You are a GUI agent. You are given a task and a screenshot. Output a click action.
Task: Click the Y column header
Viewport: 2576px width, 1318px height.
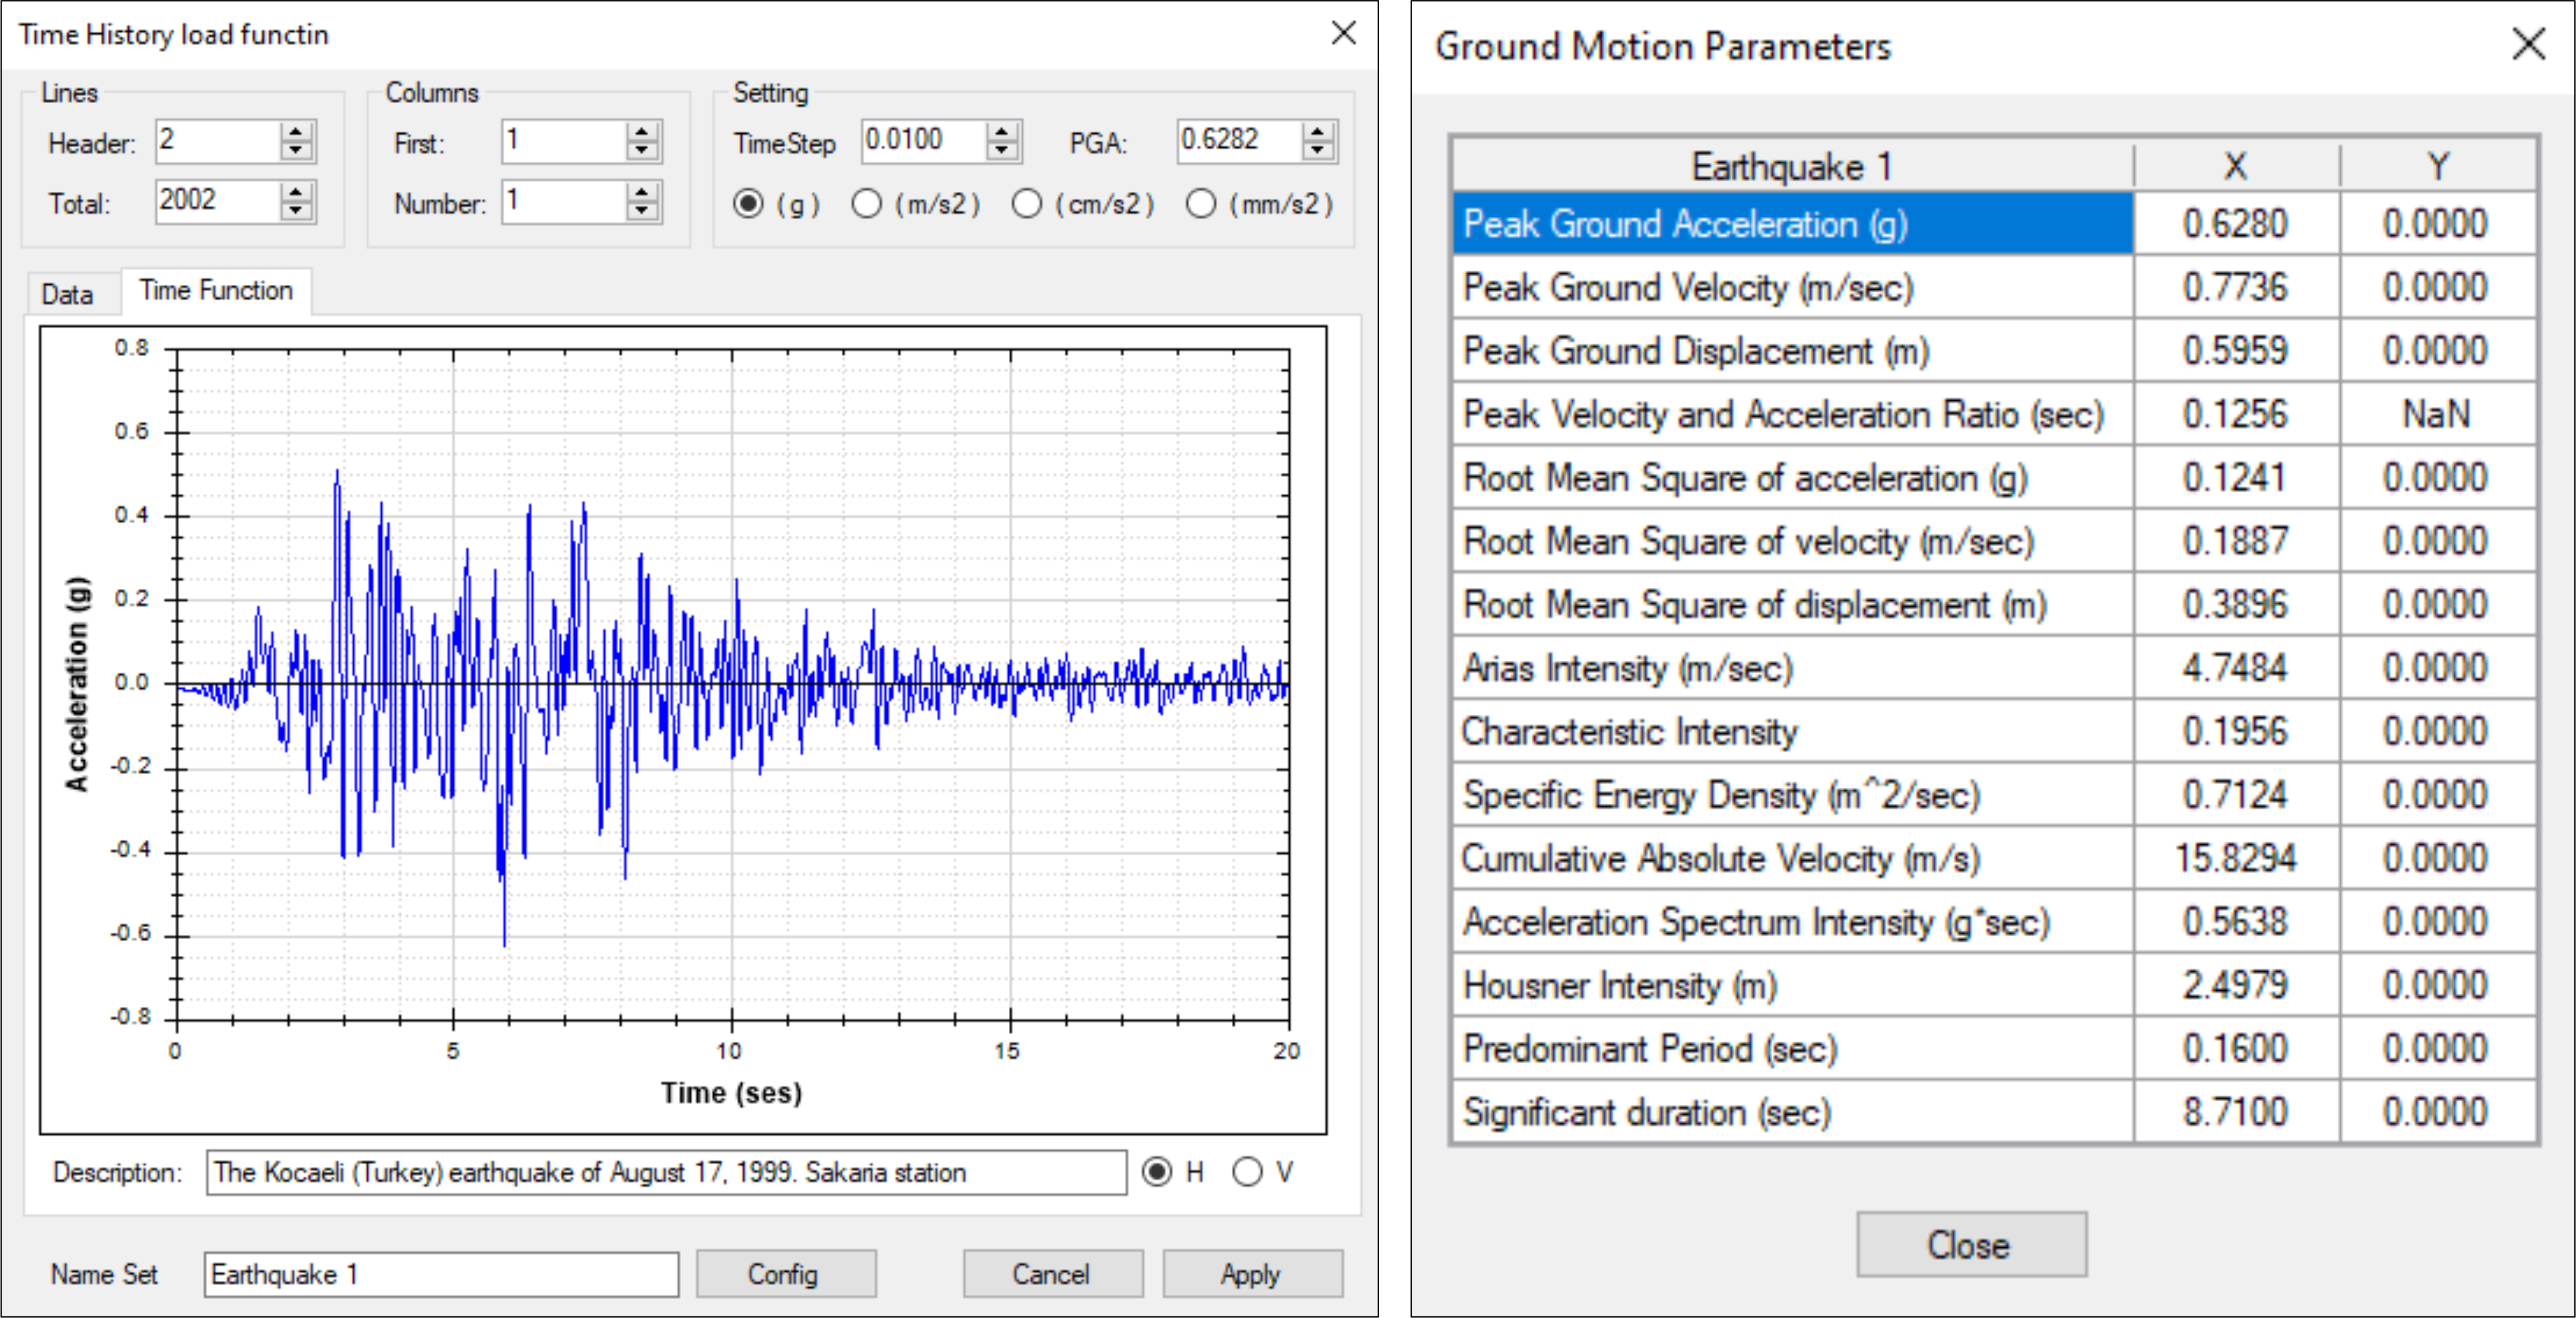(2438, 166)
